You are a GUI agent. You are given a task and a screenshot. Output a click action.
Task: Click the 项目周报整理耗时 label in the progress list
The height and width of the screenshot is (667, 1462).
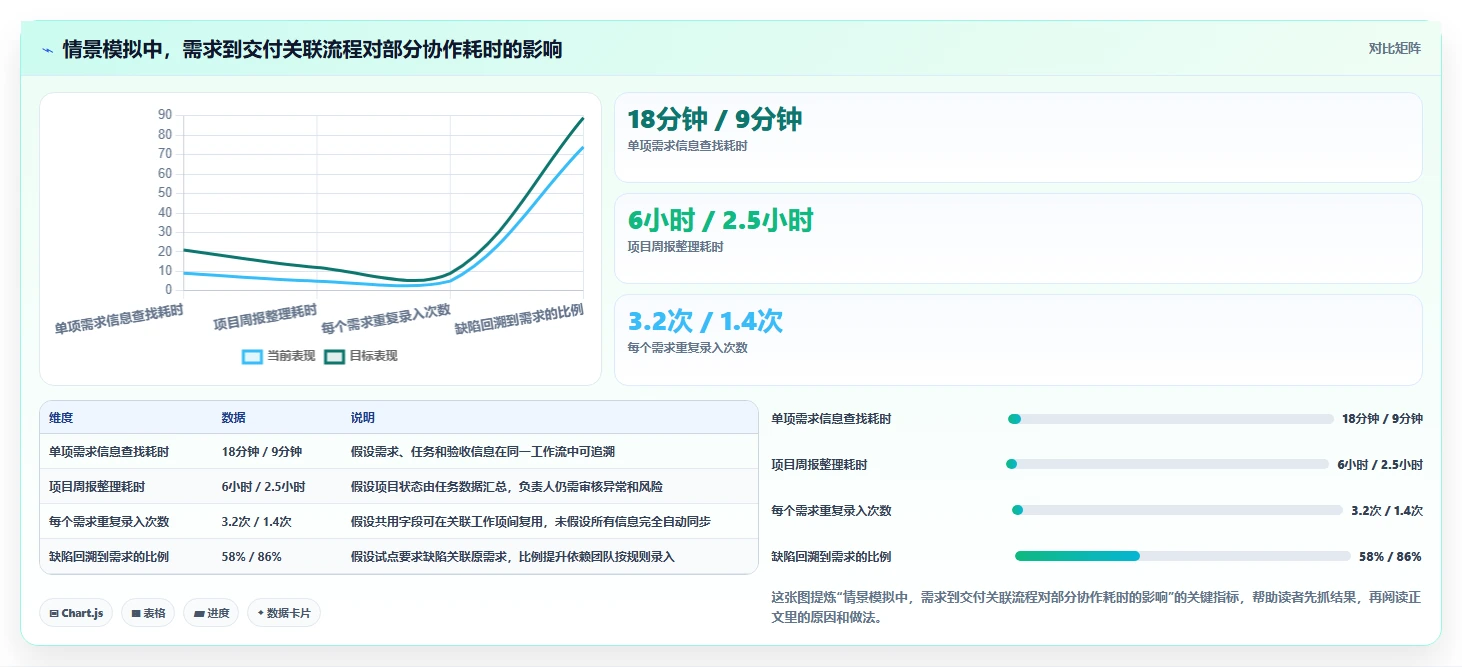(819, 464)
